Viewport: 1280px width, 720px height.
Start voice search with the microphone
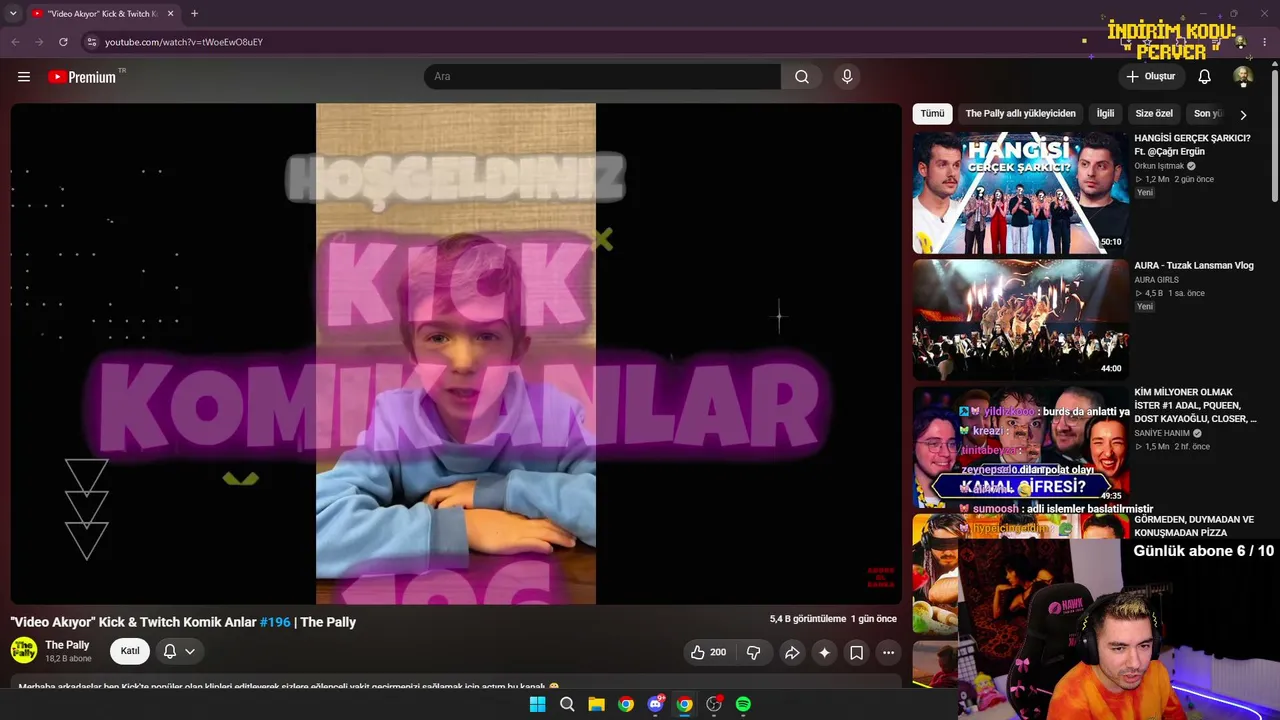tap(847, 77)
